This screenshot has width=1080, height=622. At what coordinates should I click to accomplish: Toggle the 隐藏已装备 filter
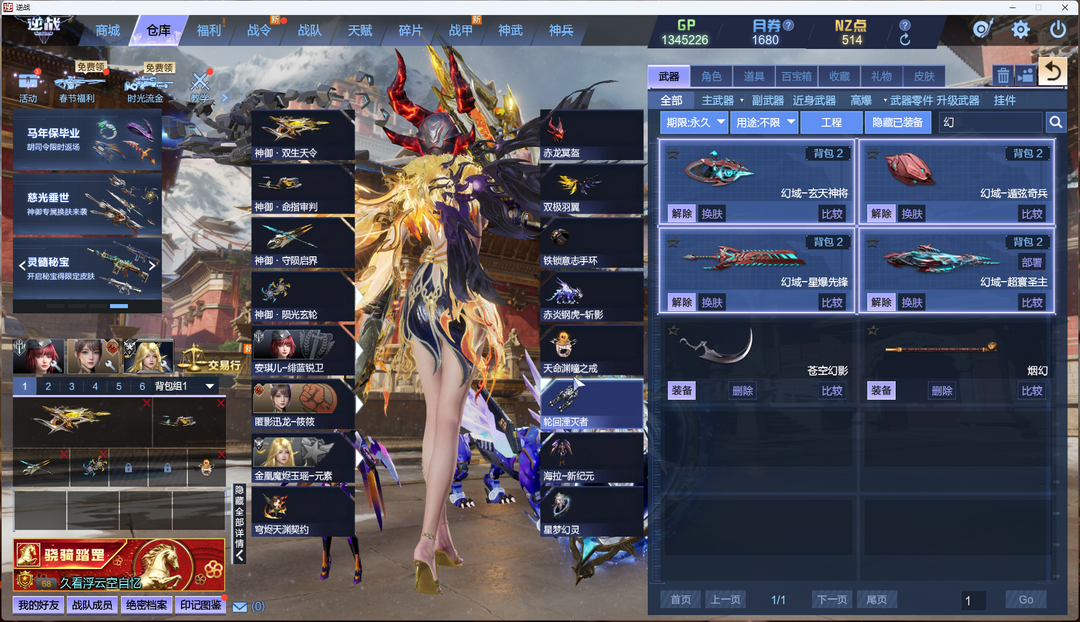[898, 122]
